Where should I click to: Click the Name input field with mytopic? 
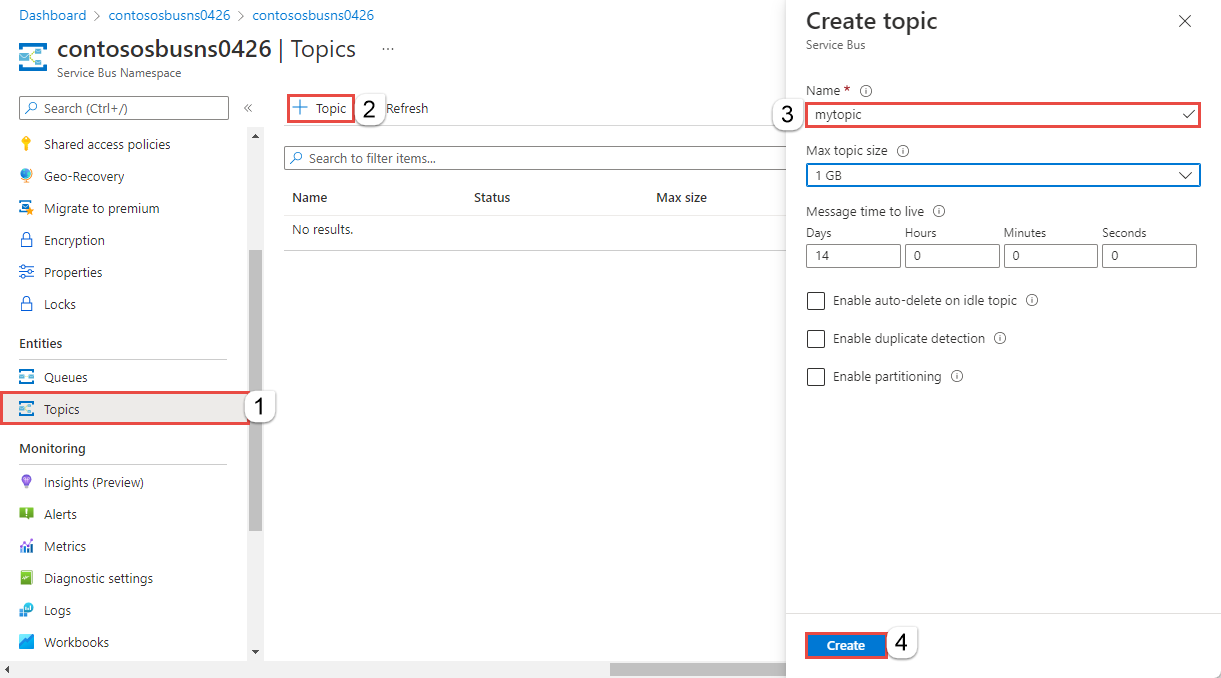pyautogui.click(x=1003, y=115)
